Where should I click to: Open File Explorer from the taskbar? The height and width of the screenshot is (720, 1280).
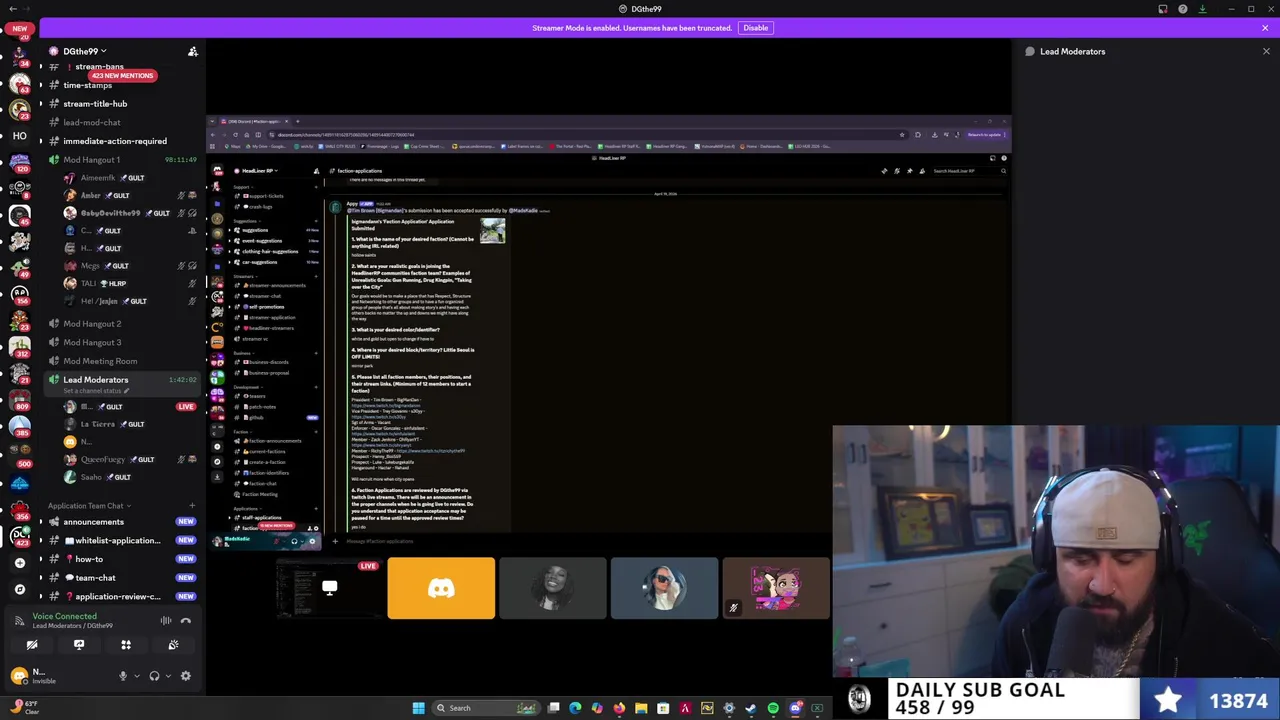pyautogui.click(x=641, y=708)
